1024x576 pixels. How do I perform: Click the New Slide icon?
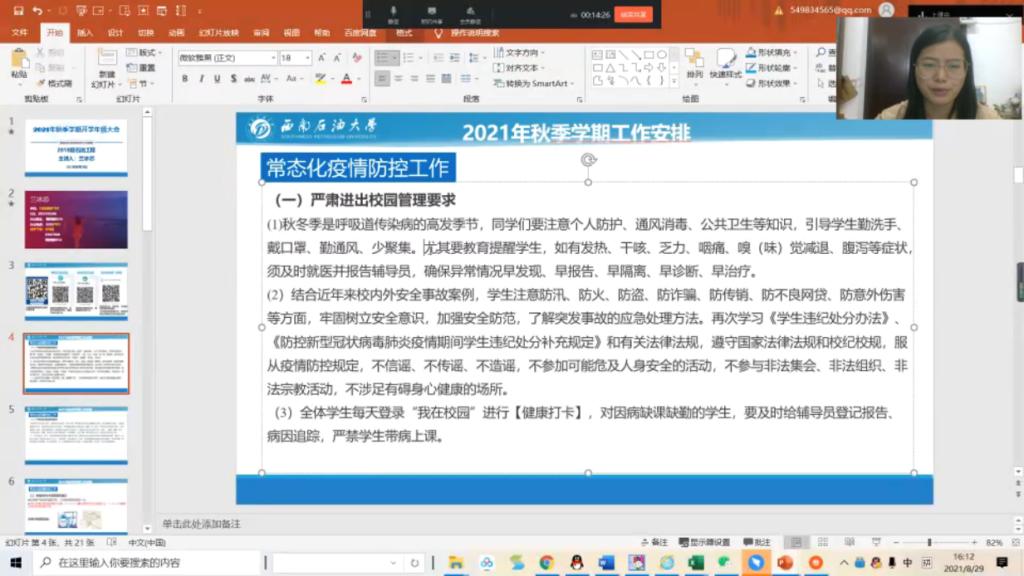[x=106, y=66]
